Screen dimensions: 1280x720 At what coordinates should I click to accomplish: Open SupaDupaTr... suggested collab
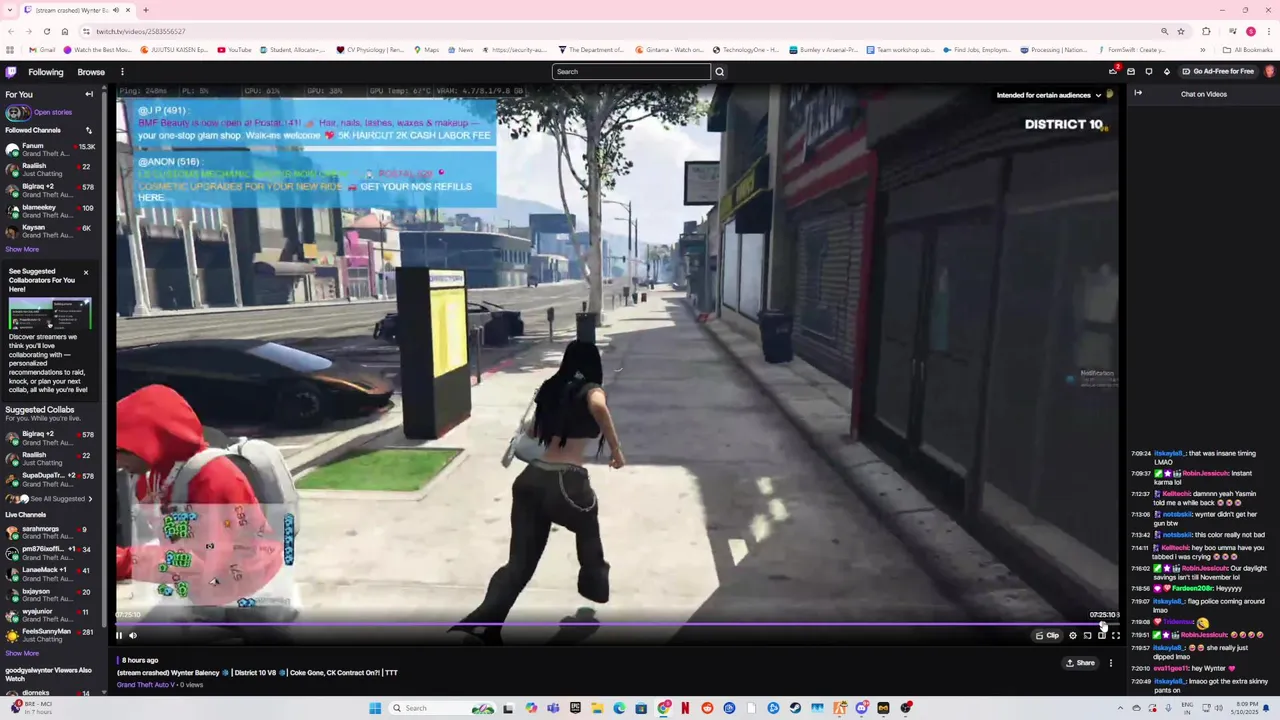point(50,479)
